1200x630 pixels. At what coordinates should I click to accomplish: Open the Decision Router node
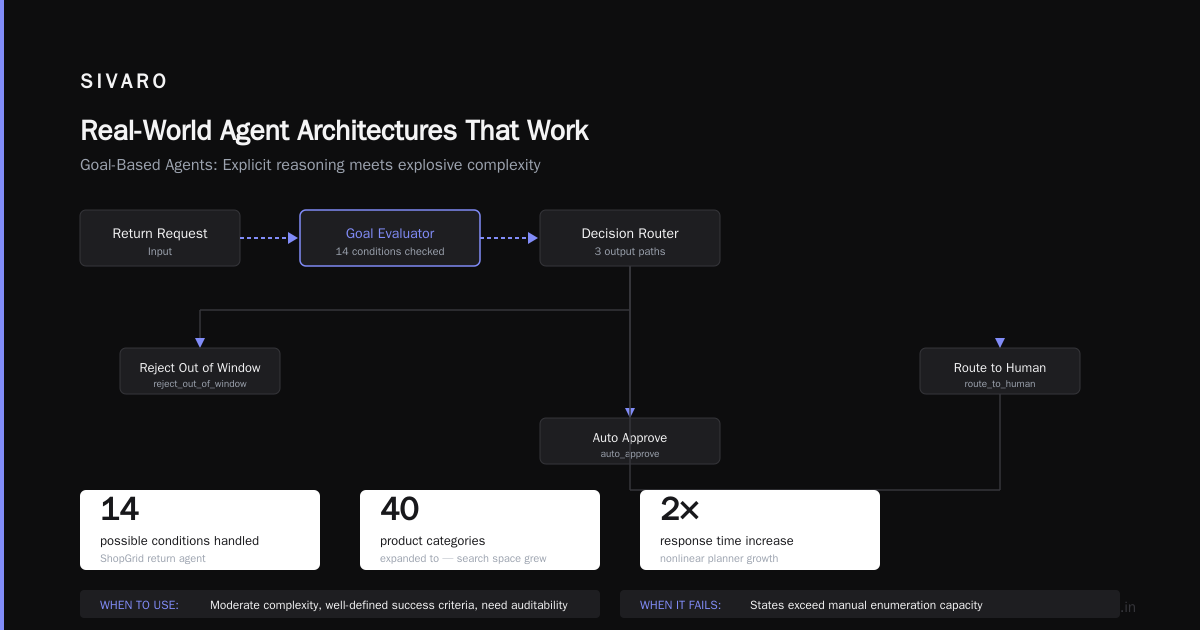(630, 238)
